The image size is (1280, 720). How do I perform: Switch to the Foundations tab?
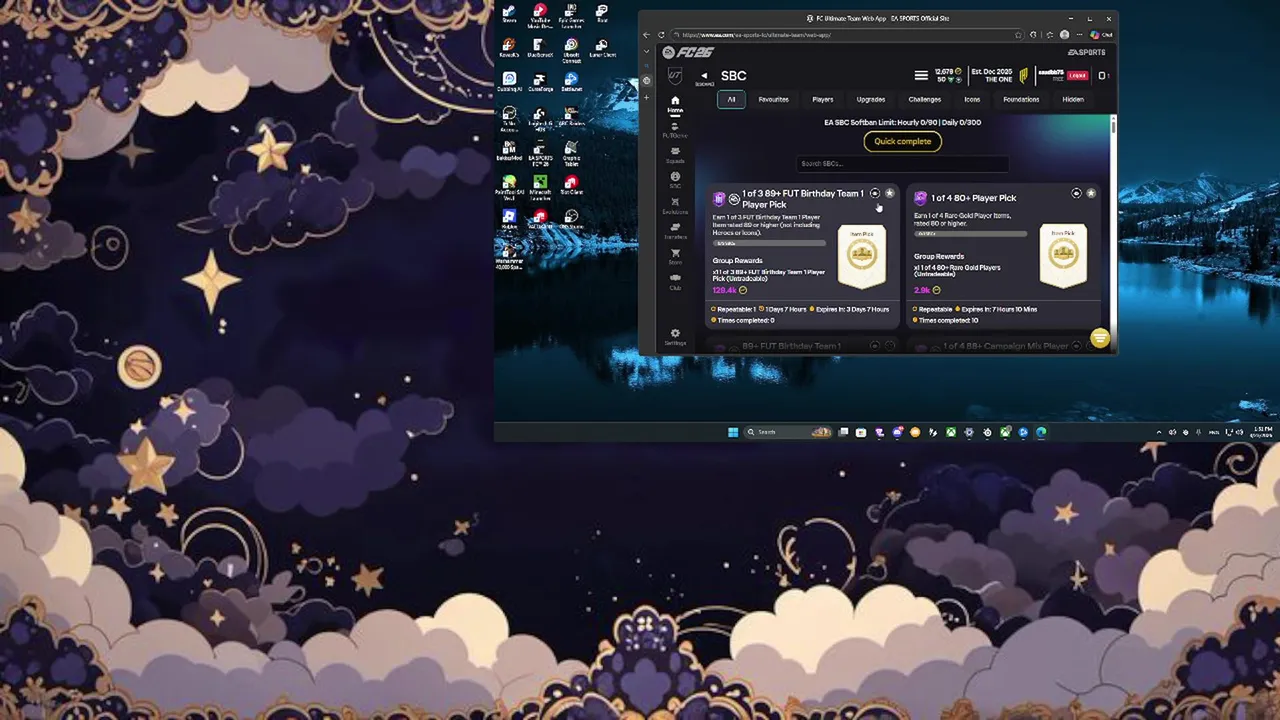pos(1021,100)
